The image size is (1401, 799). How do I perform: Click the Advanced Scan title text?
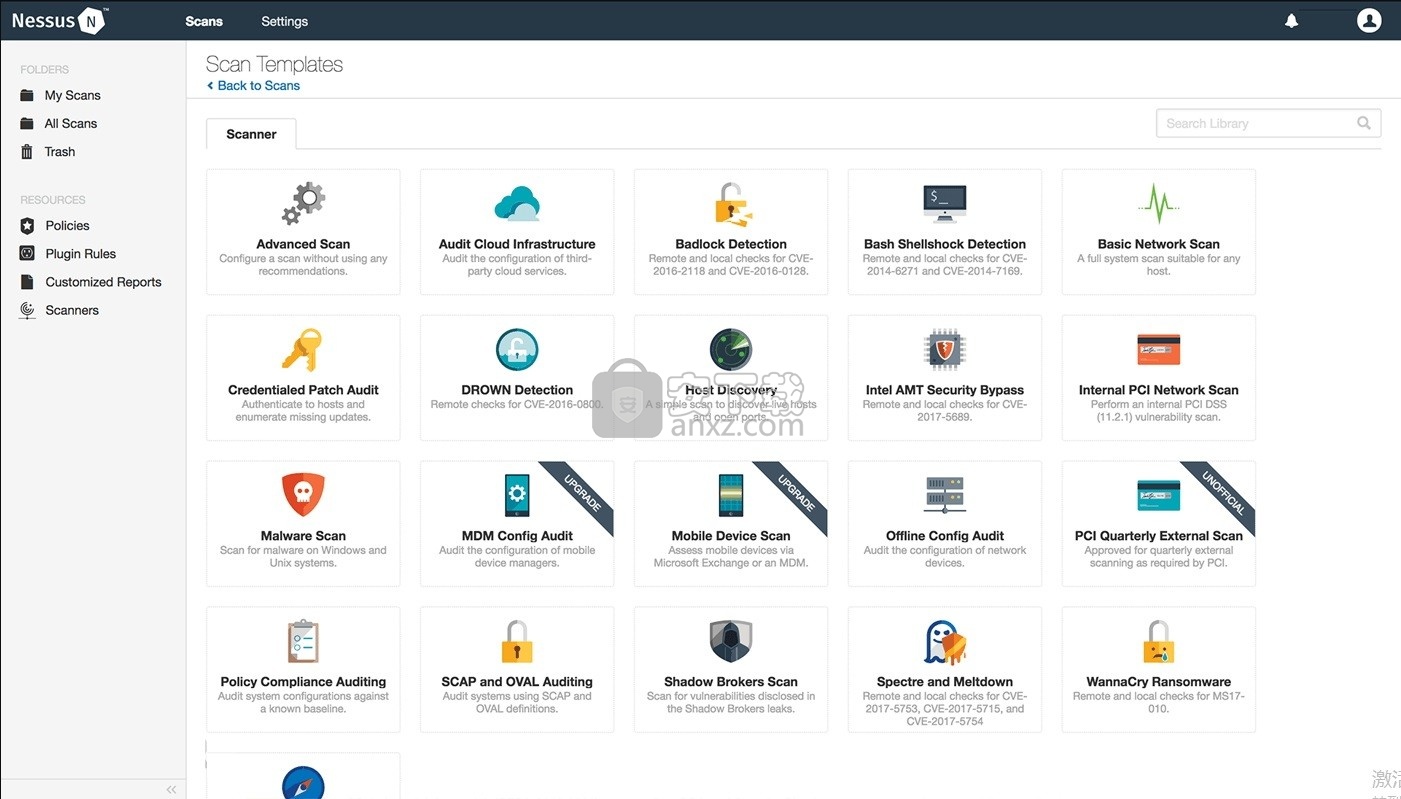303,244
